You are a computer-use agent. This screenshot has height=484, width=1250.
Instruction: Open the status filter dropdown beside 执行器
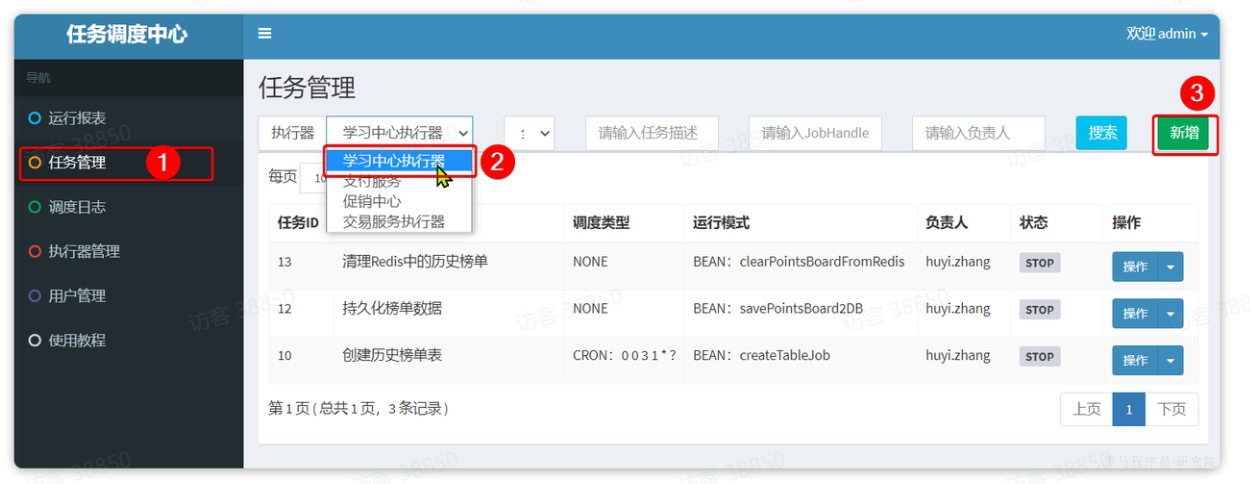(529, 132)
